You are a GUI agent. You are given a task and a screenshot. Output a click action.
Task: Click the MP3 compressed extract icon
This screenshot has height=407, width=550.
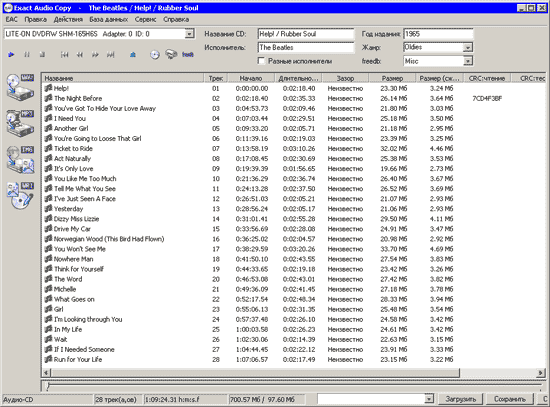tap(20, 124)
